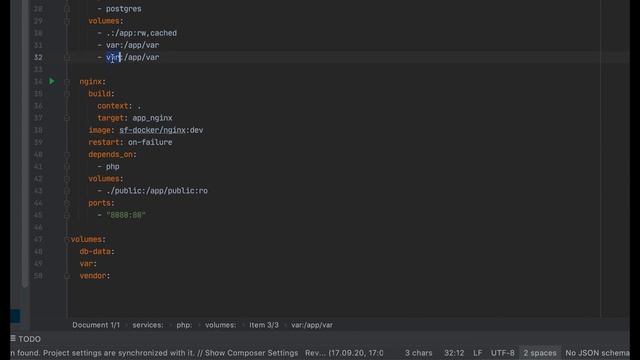Click the Rev... revision info in status bar

[344, 353]
